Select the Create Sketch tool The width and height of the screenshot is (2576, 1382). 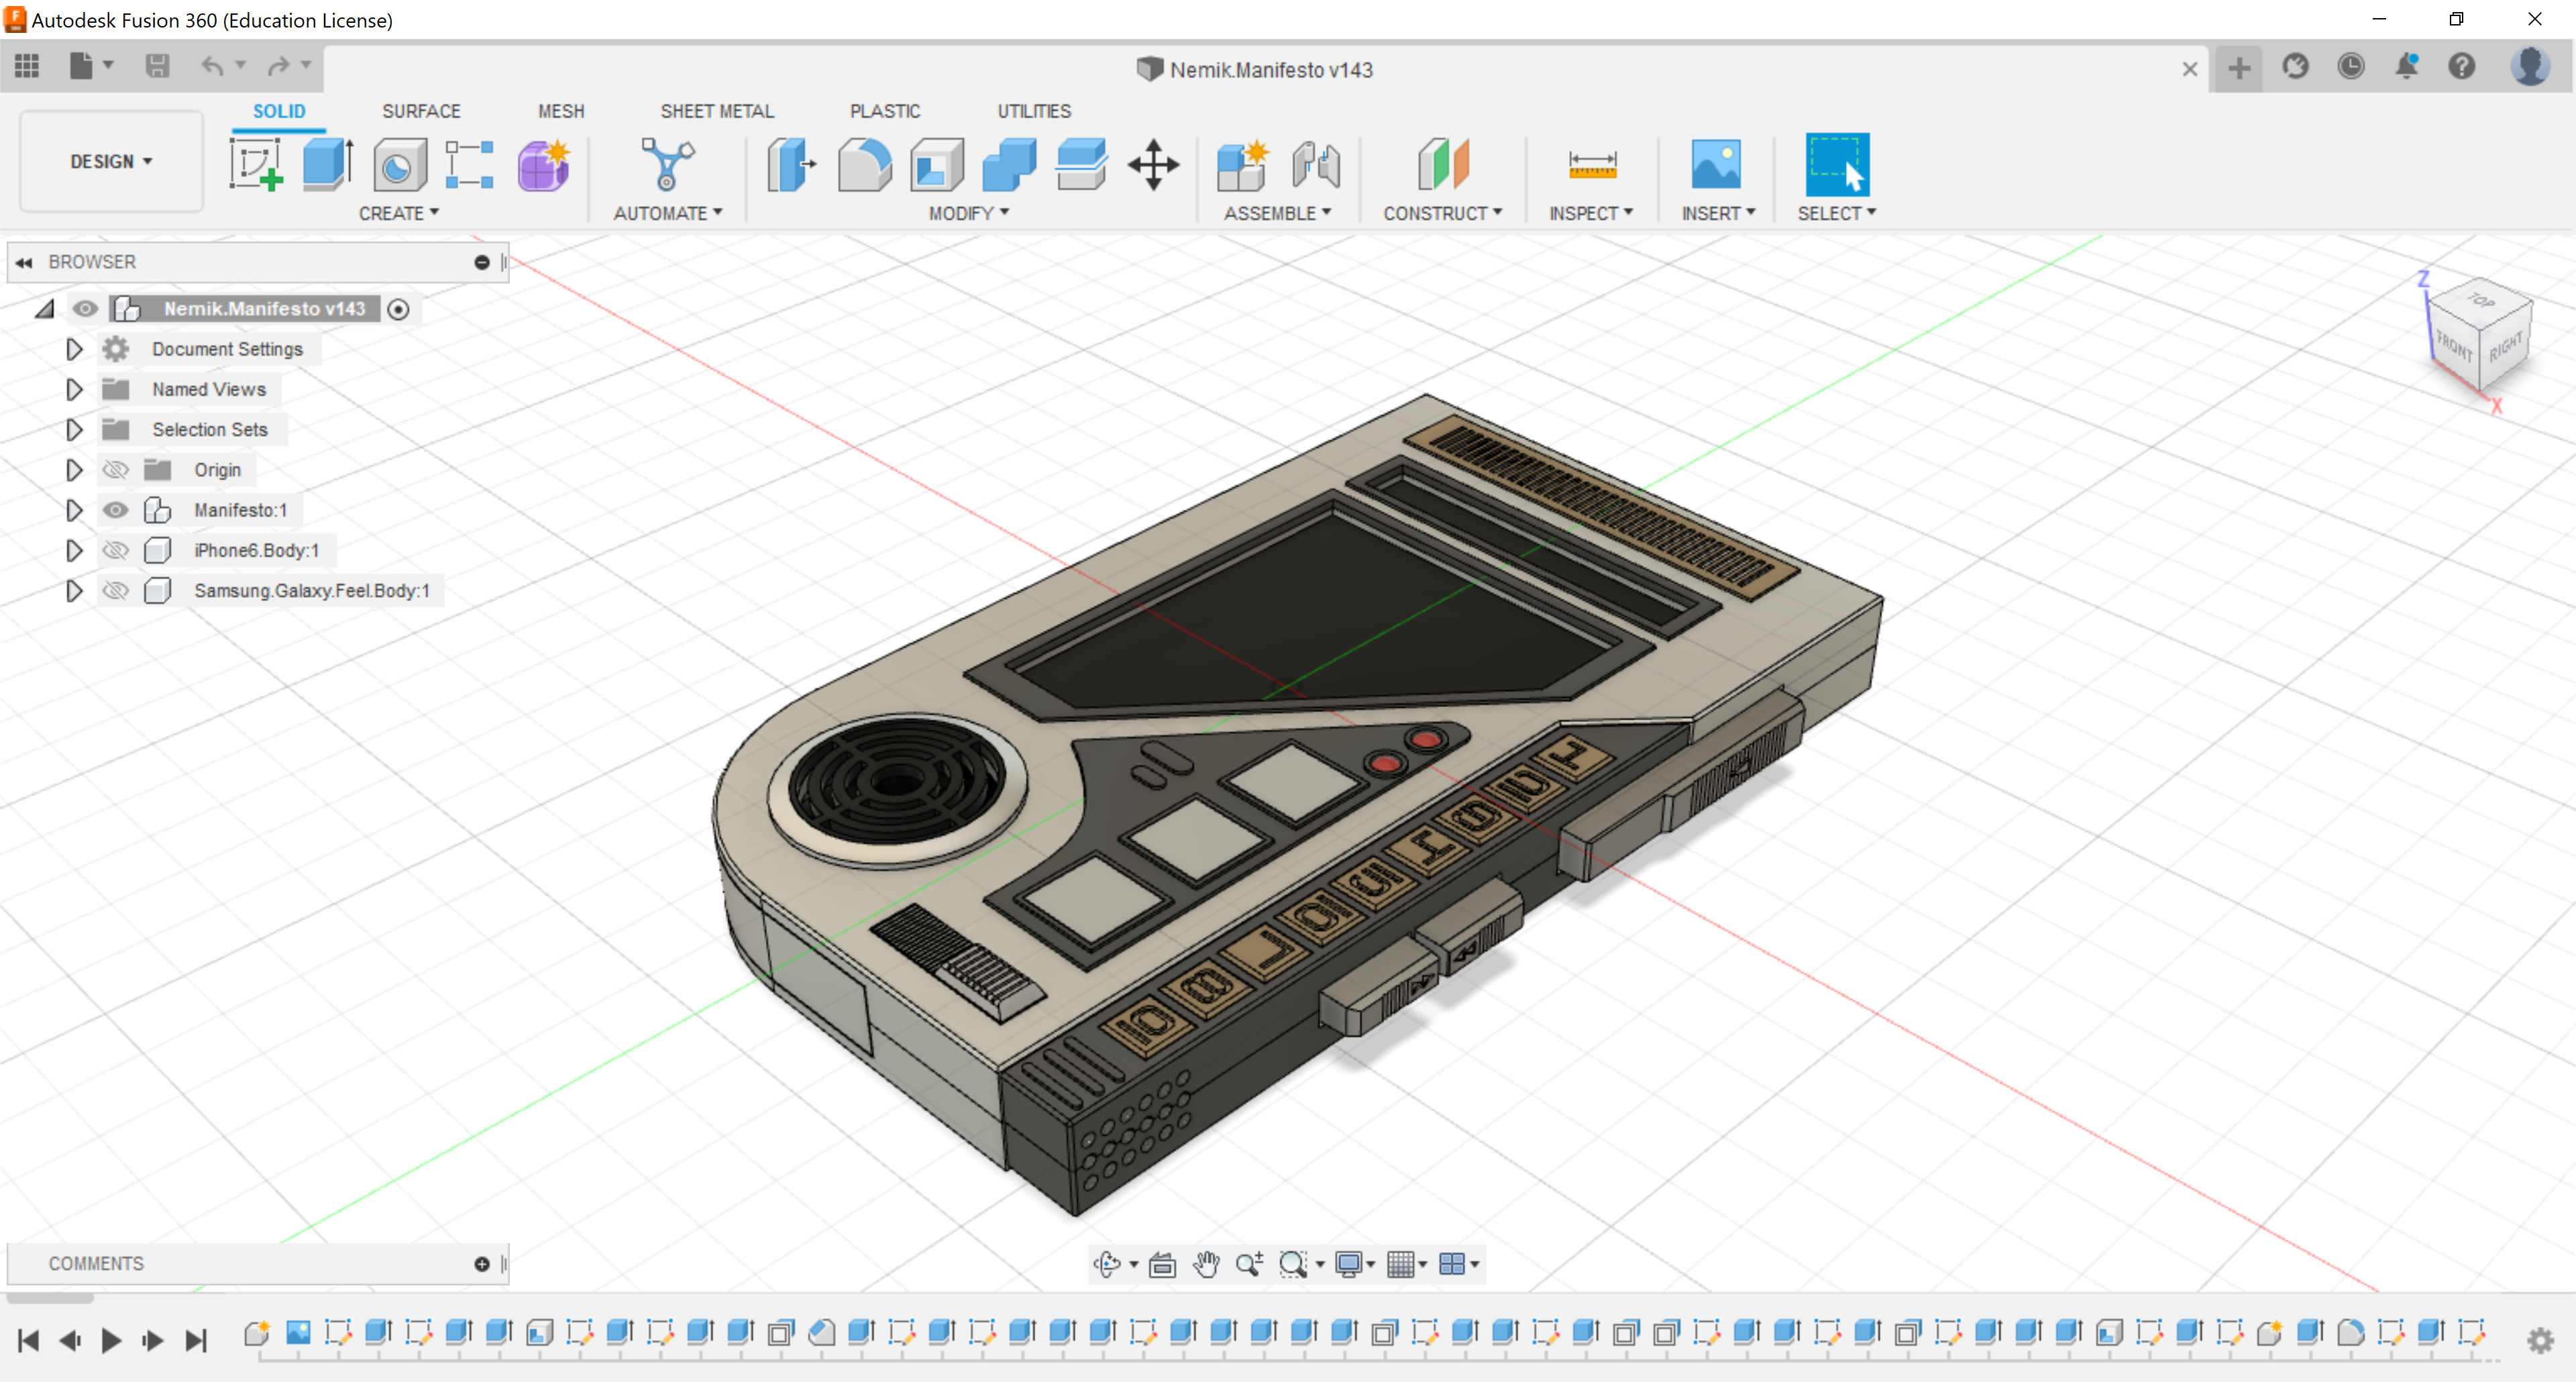click(256, 164)
